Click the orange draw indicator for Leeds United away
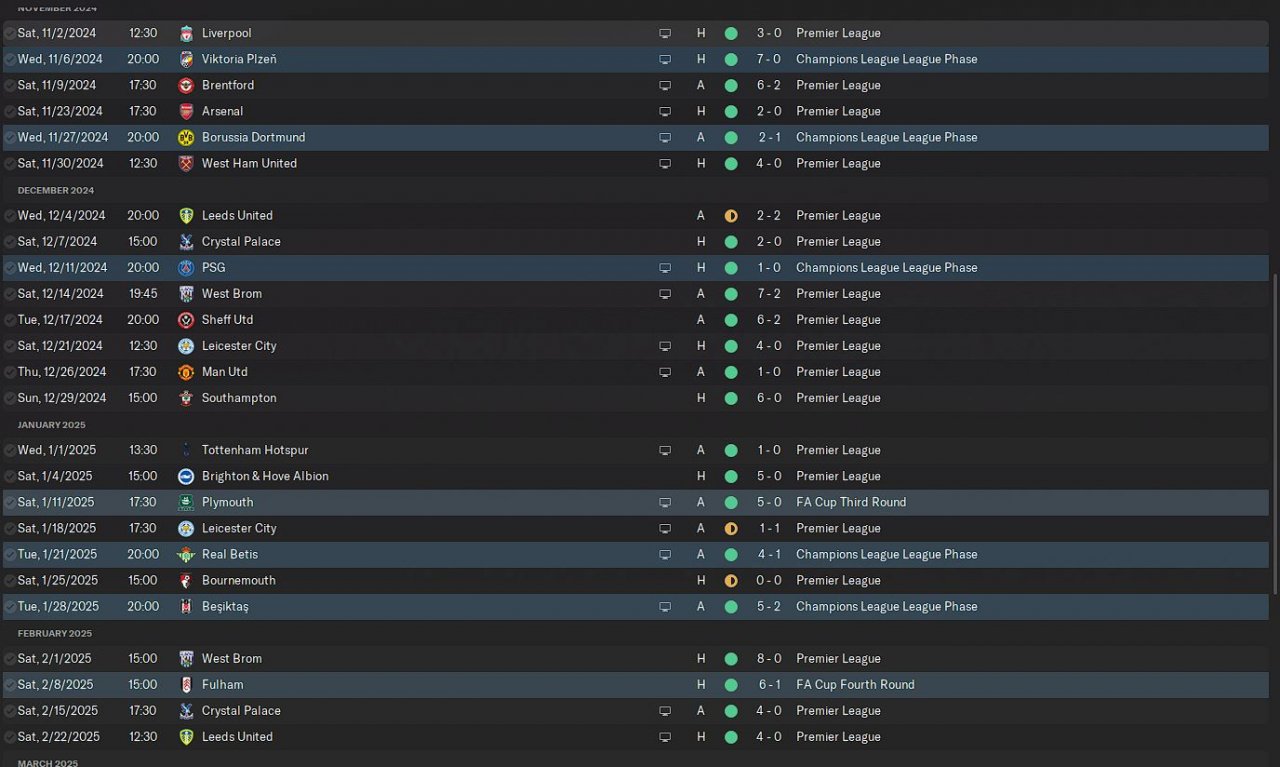This screenshot has height=767, width=1280. pyautogui.click(x=731, y=215)
